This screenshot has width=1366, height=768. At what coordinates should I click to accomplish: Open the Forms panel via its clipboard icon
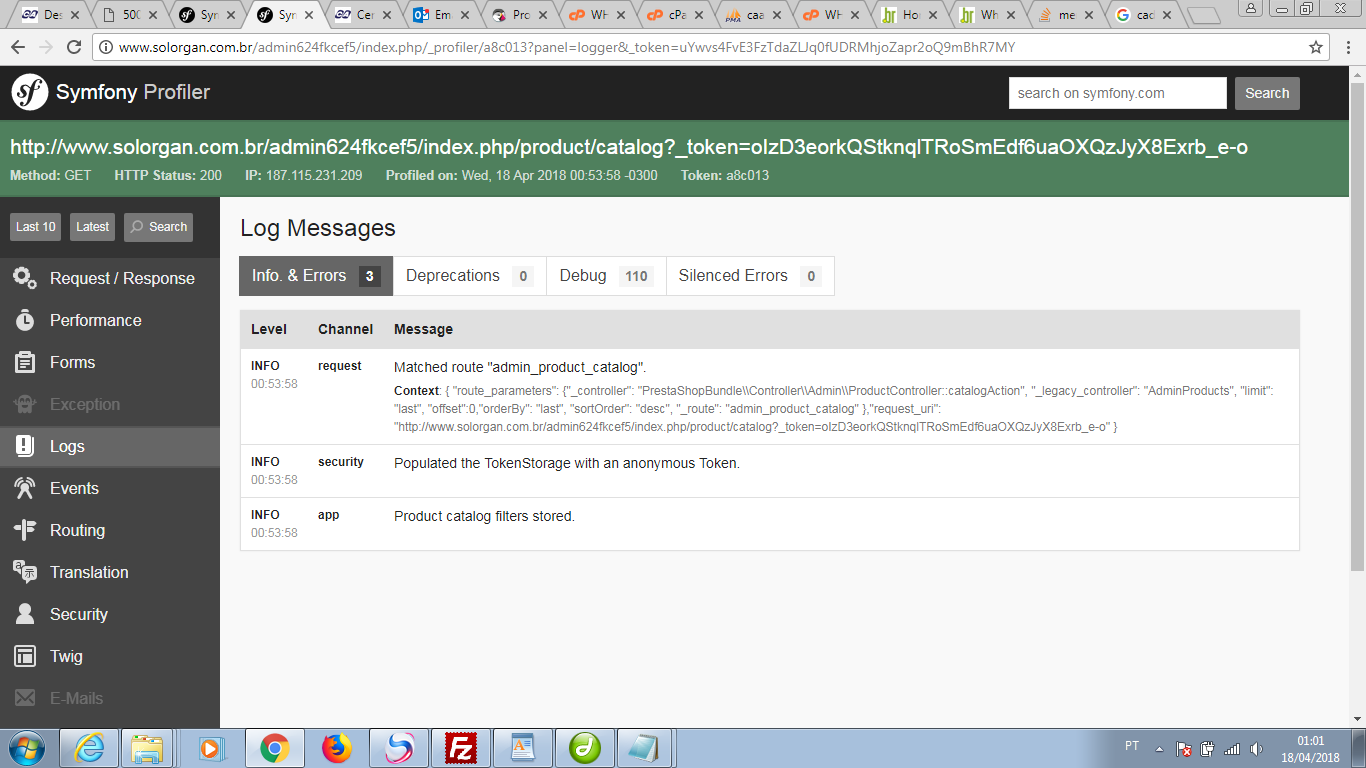coord(25,362)
